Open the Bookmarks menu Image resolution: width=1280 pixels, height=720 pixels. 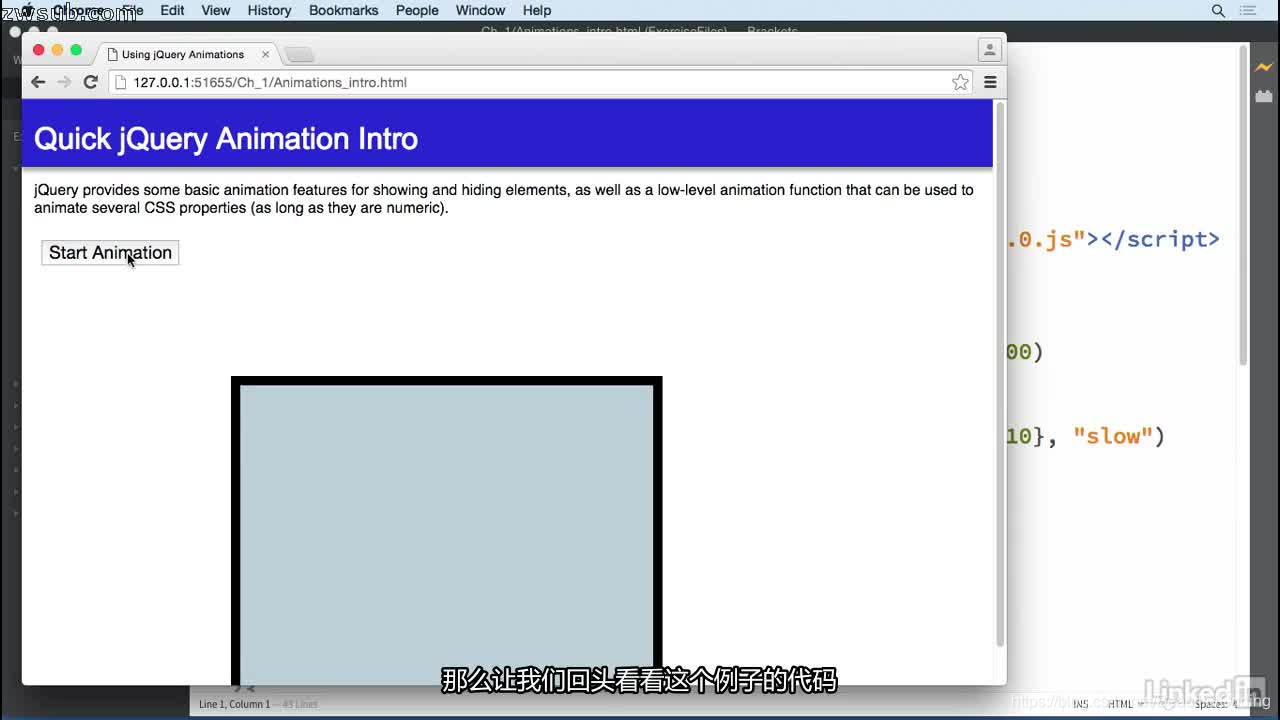tap(343, 10)
